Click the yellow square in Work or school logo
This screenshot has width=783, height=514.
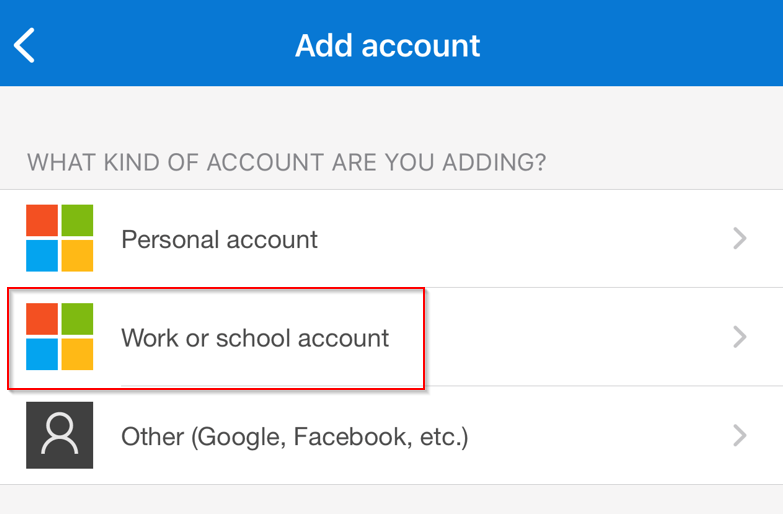click(x=77, y=354)
